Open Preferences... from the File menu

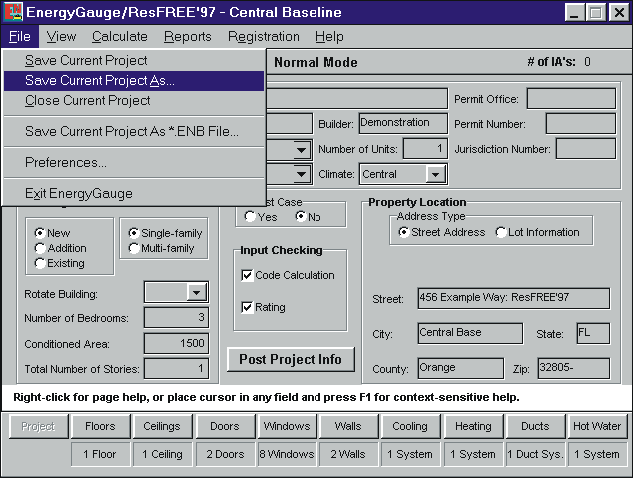tap(134, 162)
